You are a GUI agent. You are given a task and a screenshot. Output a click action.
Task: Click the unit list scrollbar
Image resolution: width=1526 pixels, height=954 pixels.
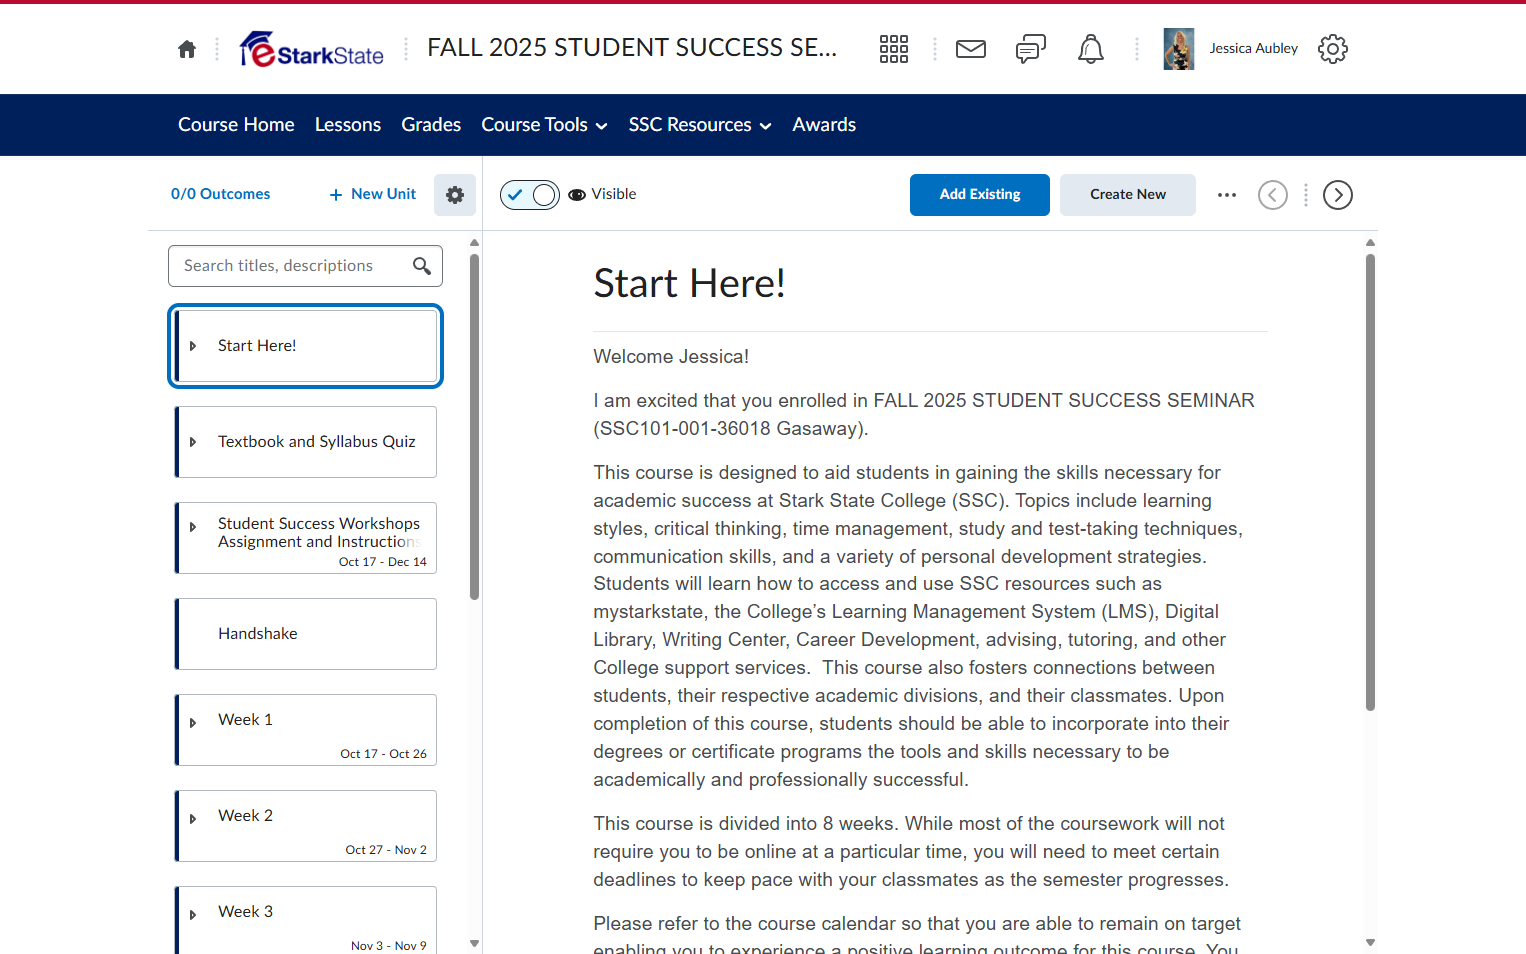coord(475,427)
